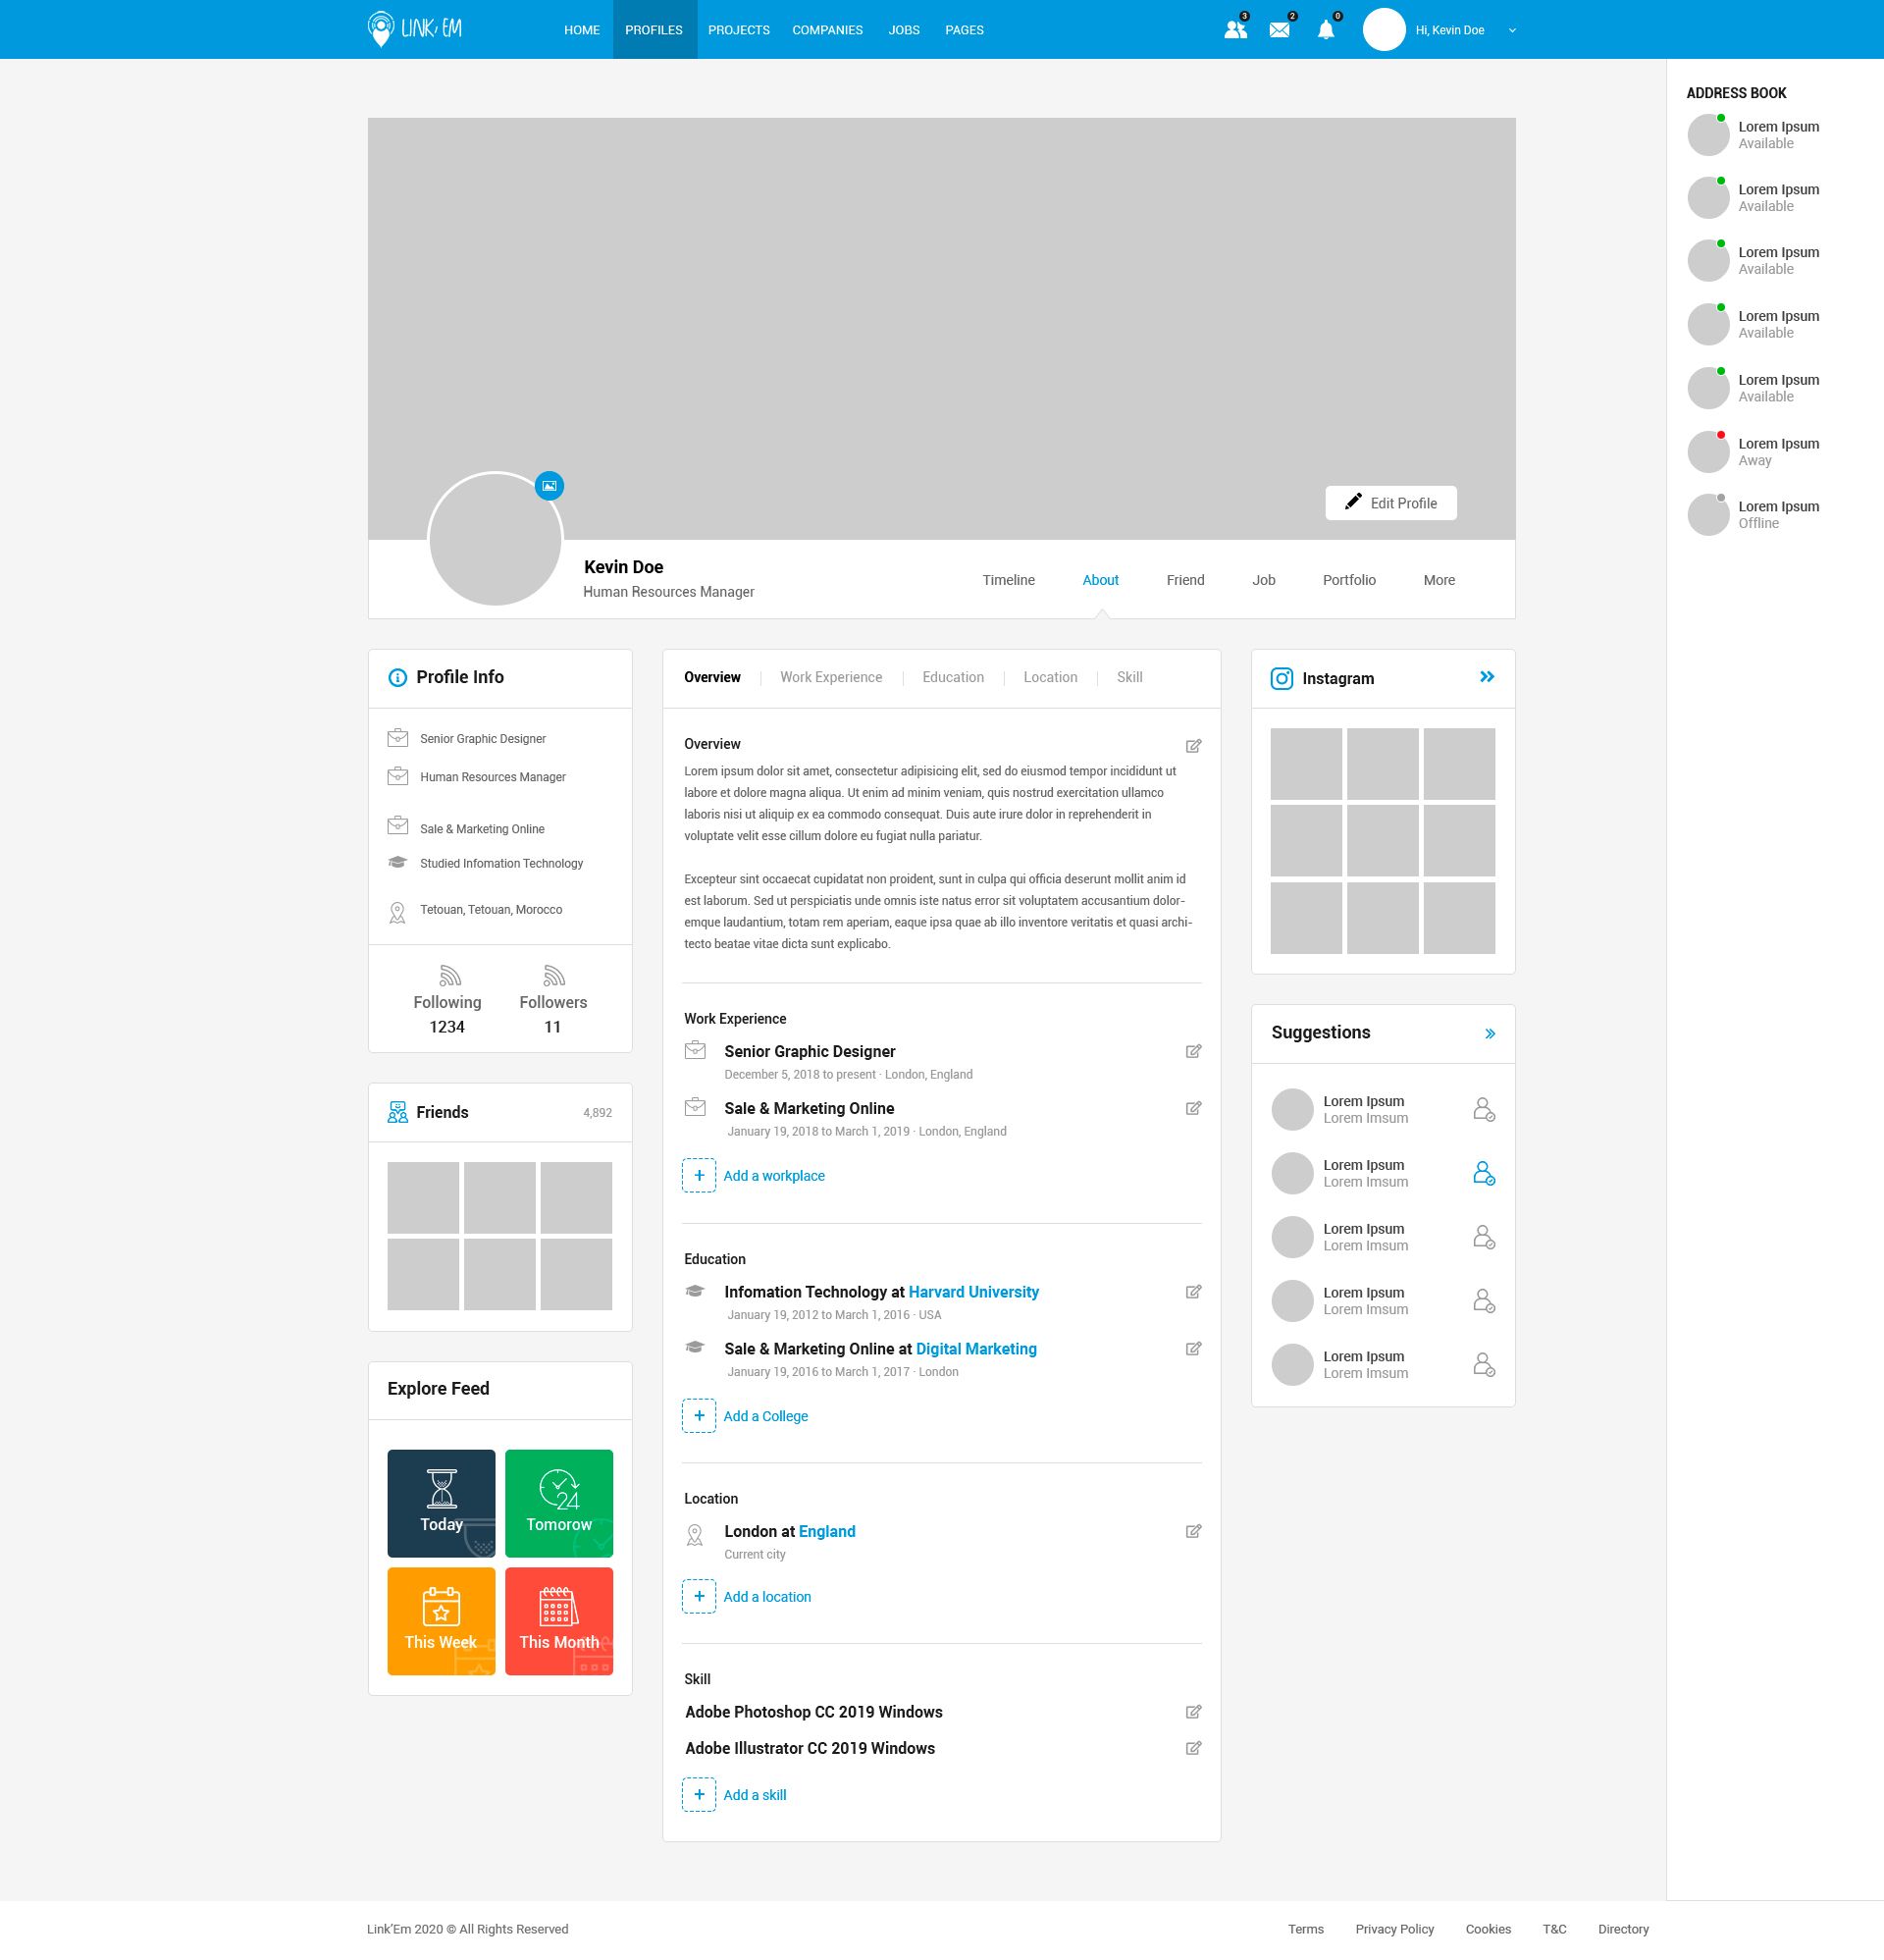Open the friend requests icon in header
Image resolution: width=1884 pixels, height=1960 pixels.
click(x=1235, y=30)
